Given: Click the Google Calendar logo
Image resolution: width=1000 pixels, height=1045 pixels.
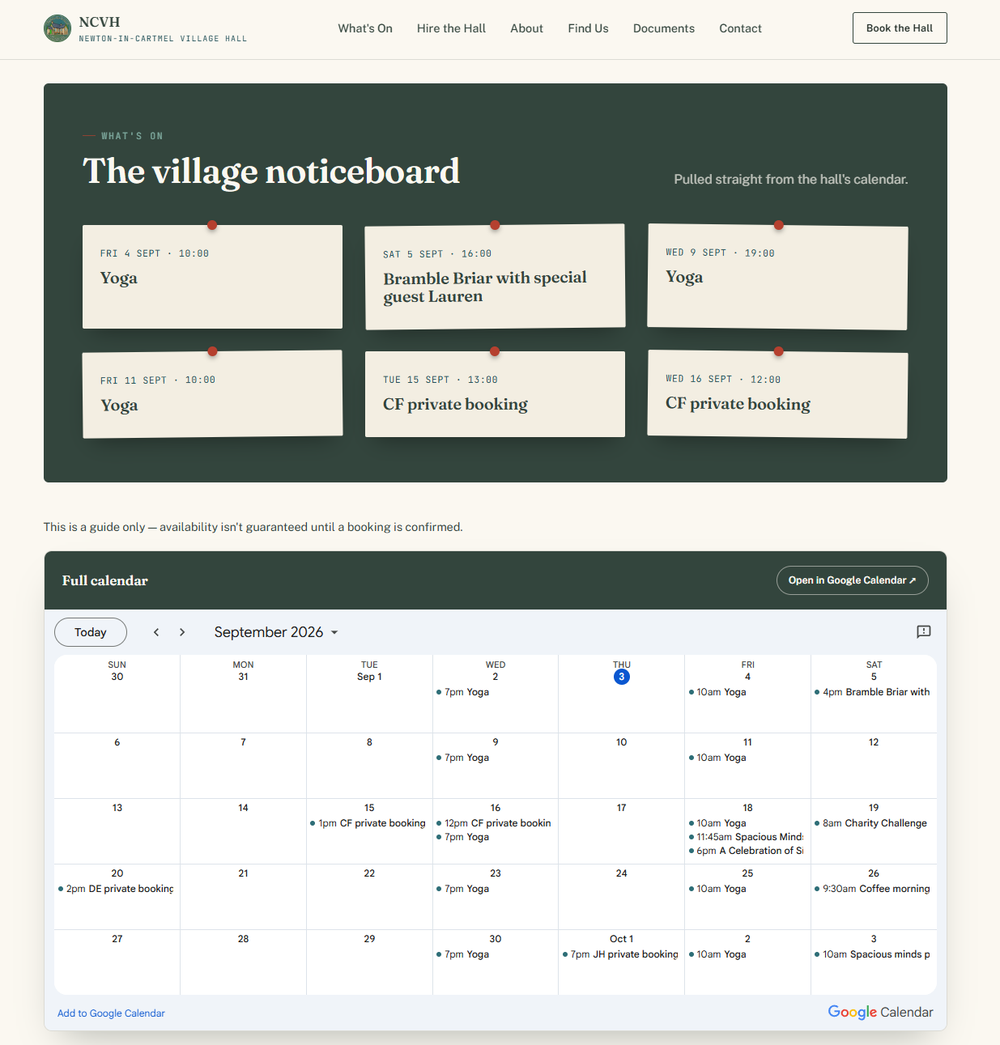Looking at the screenshot, I should coord(880,1012).
